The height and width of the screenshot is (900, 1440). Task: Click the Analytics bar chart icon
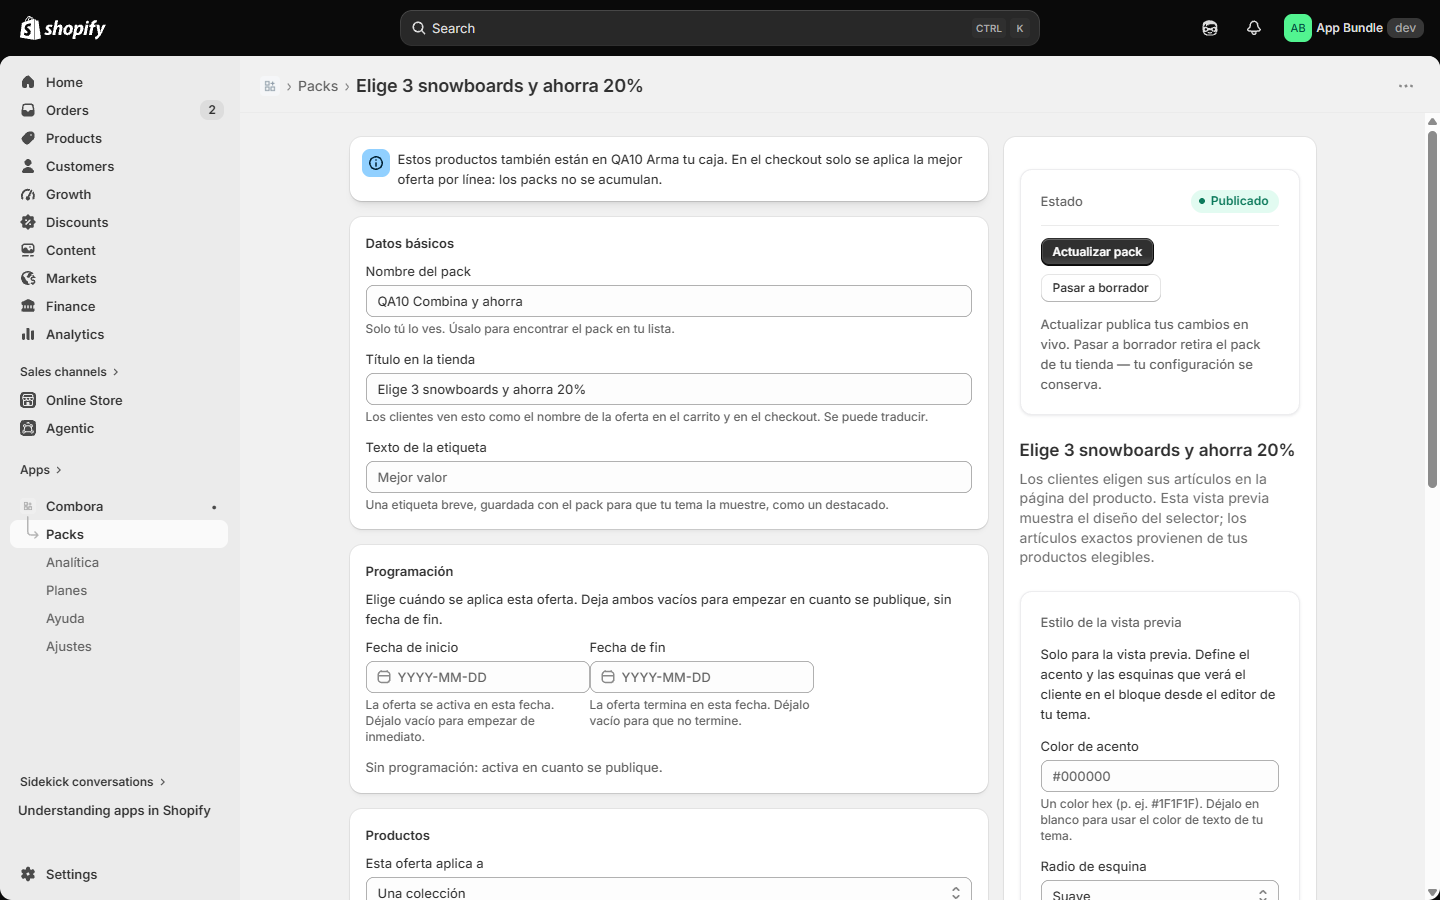[28, 334]
